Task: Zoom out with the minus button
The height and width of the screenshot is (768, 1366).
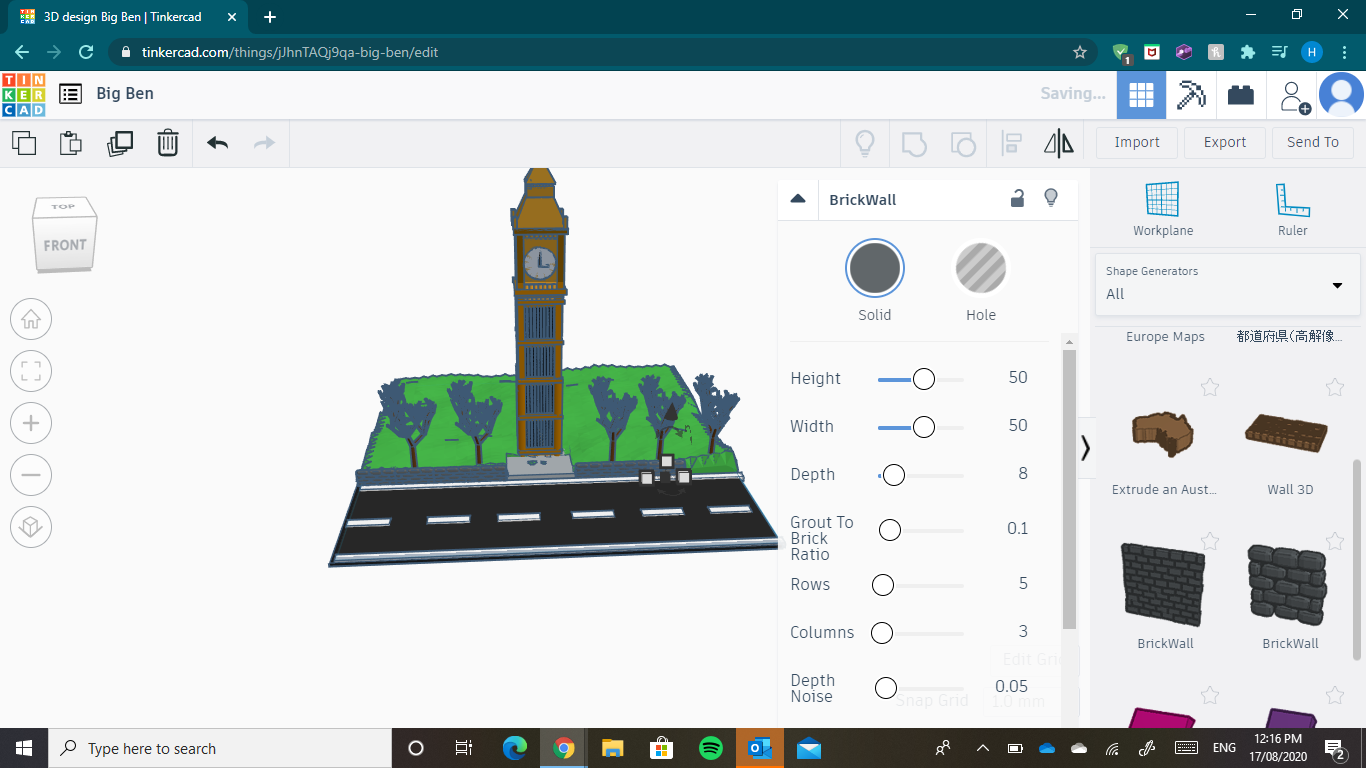Action: (x=31, y=475)
